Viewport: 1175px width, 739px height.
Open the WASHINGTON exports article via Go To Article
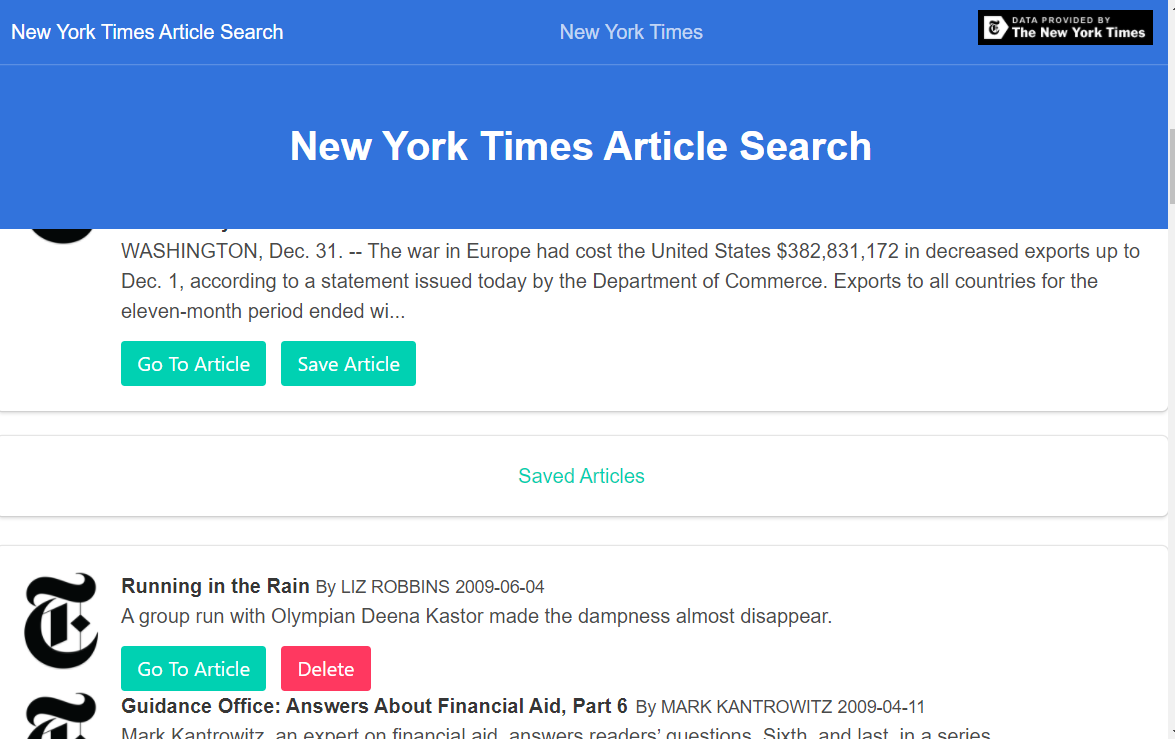point(193,364)
